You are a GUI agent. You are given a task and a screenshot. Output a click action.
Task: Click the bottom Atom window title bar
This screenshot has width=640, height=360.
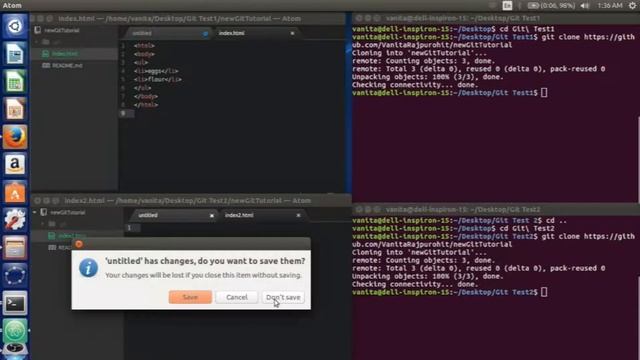pos(191,200)
